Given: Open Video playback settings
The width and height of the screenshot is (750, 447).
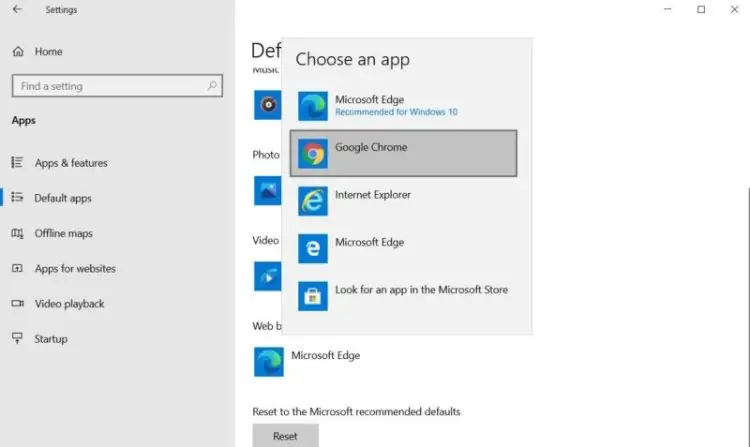Looking at the screenshot, I should coord(69,304).
